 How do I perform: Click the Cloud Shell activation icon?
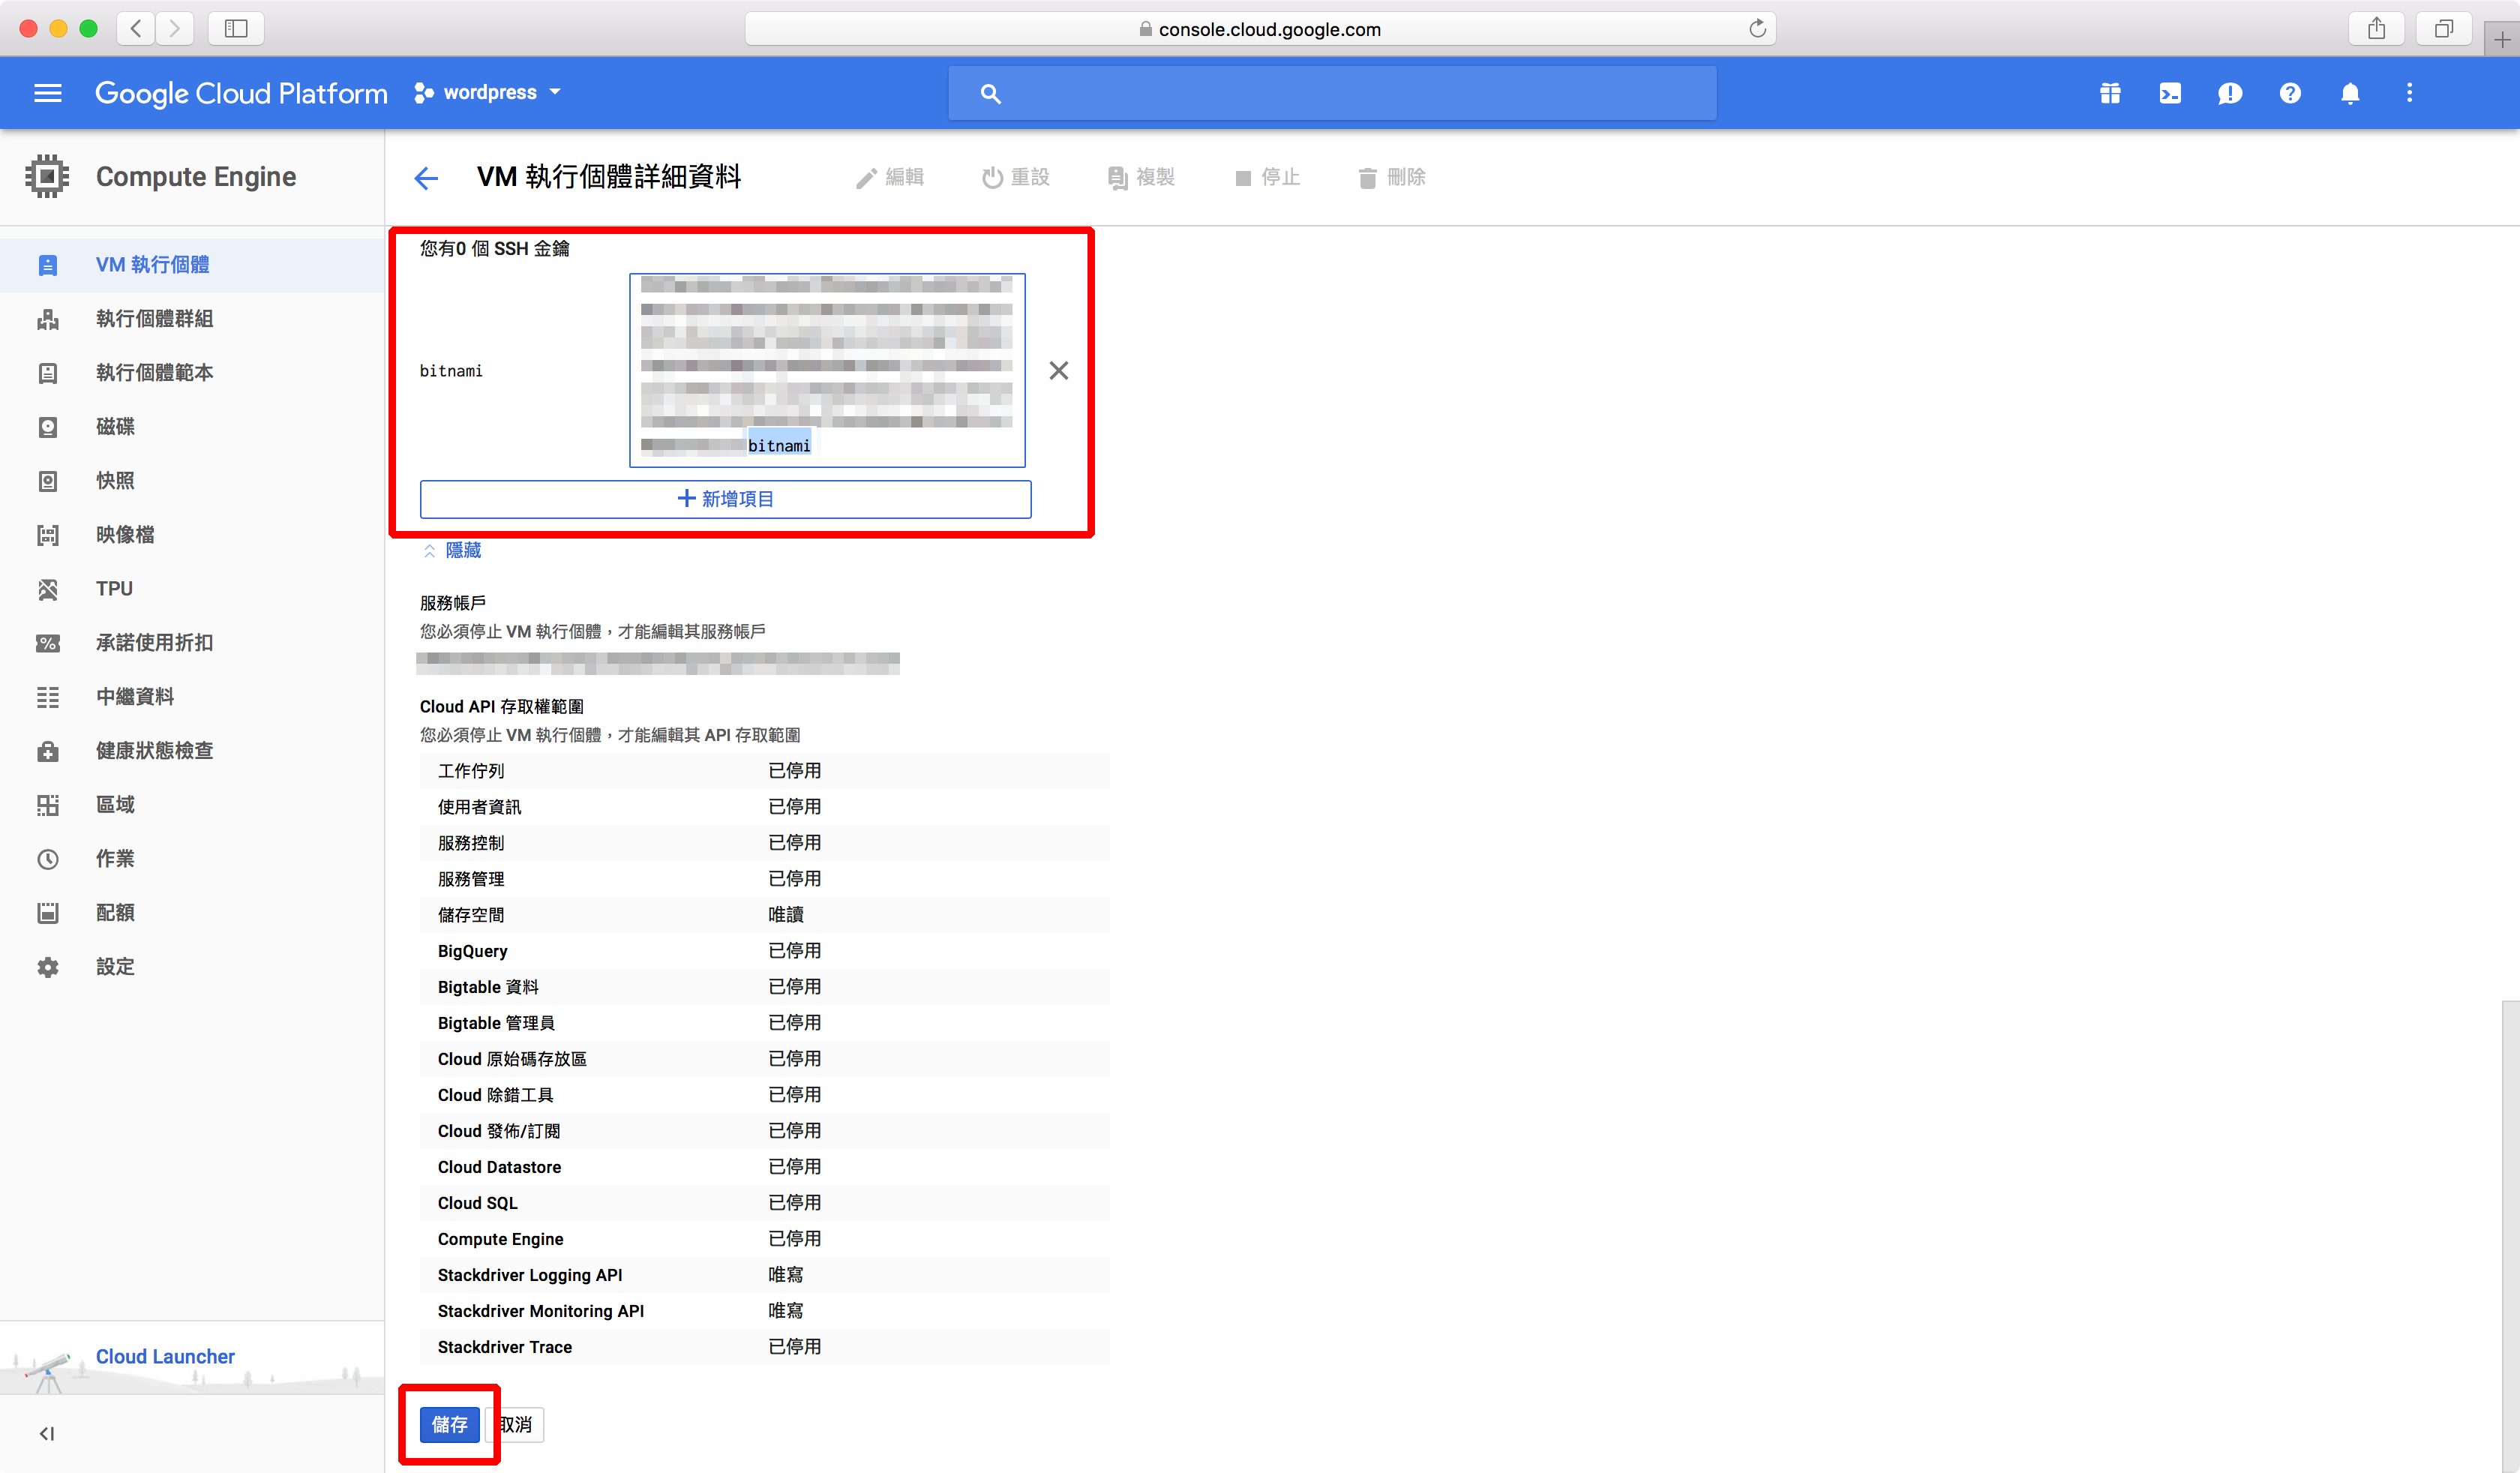pyautogui.click(x=2169, y=93)
